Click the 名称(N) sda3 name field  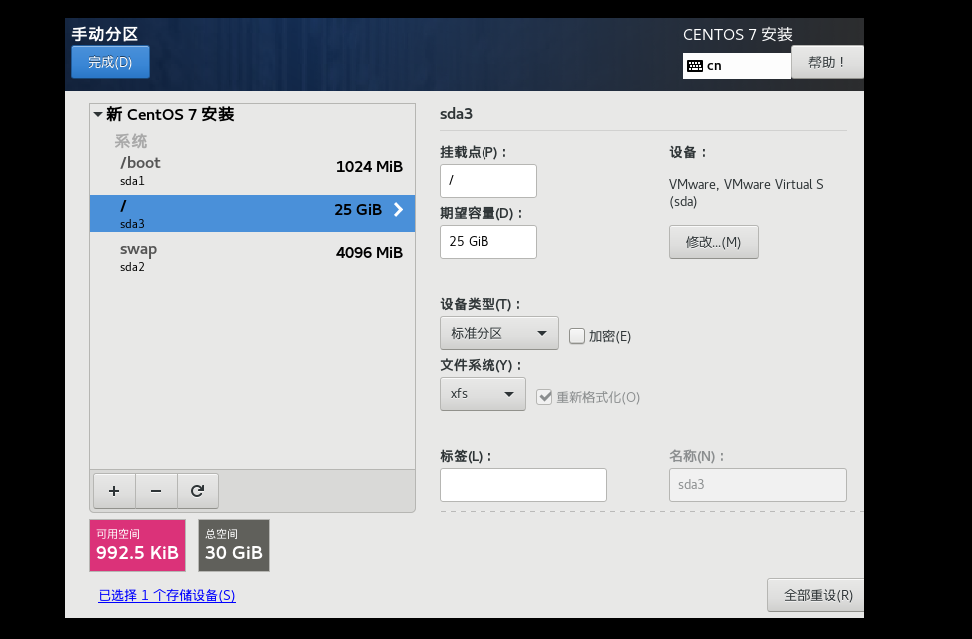click(758, 485)
